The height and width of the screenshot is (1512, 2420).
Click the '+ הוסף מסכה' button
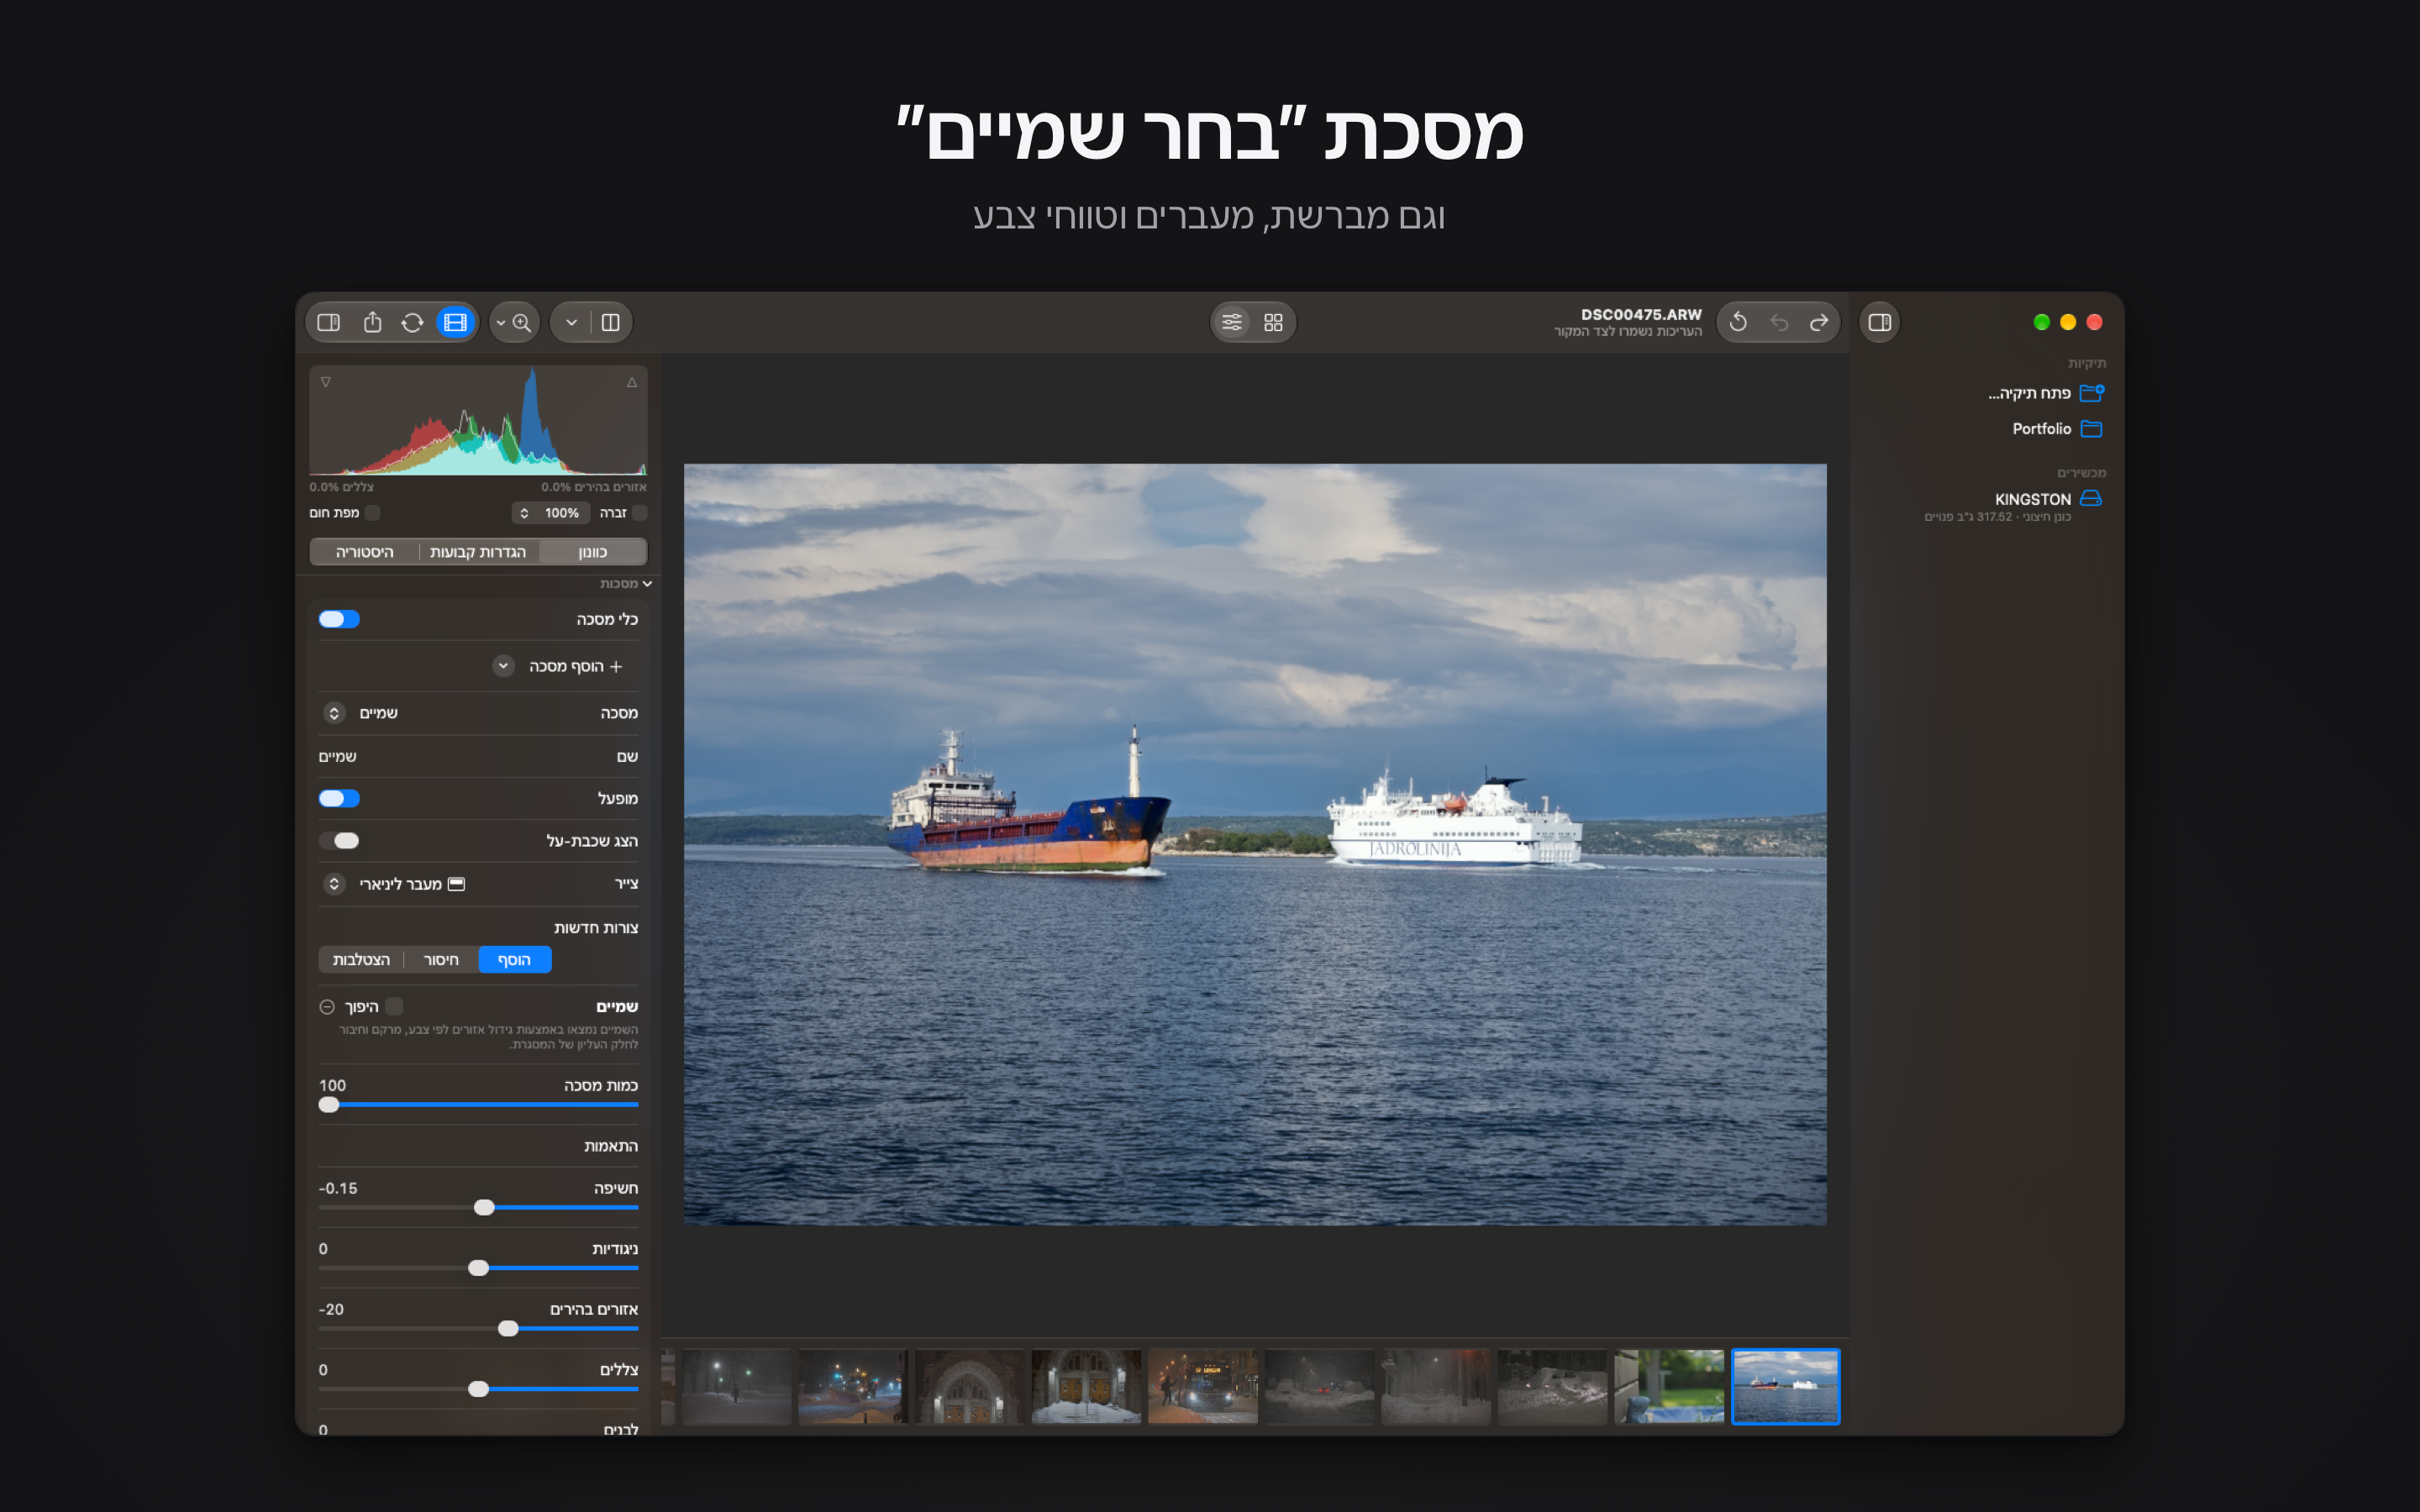[x=576, y=666]
